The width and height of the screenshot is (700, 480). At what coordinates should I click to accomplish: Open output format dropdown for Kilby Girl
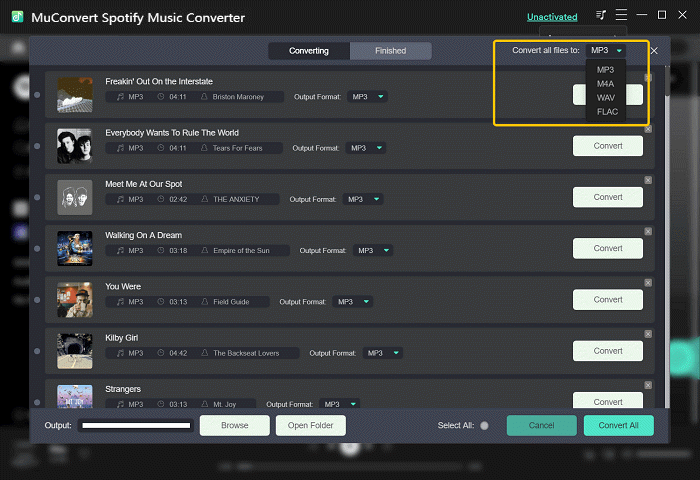[x=383, y=353]
